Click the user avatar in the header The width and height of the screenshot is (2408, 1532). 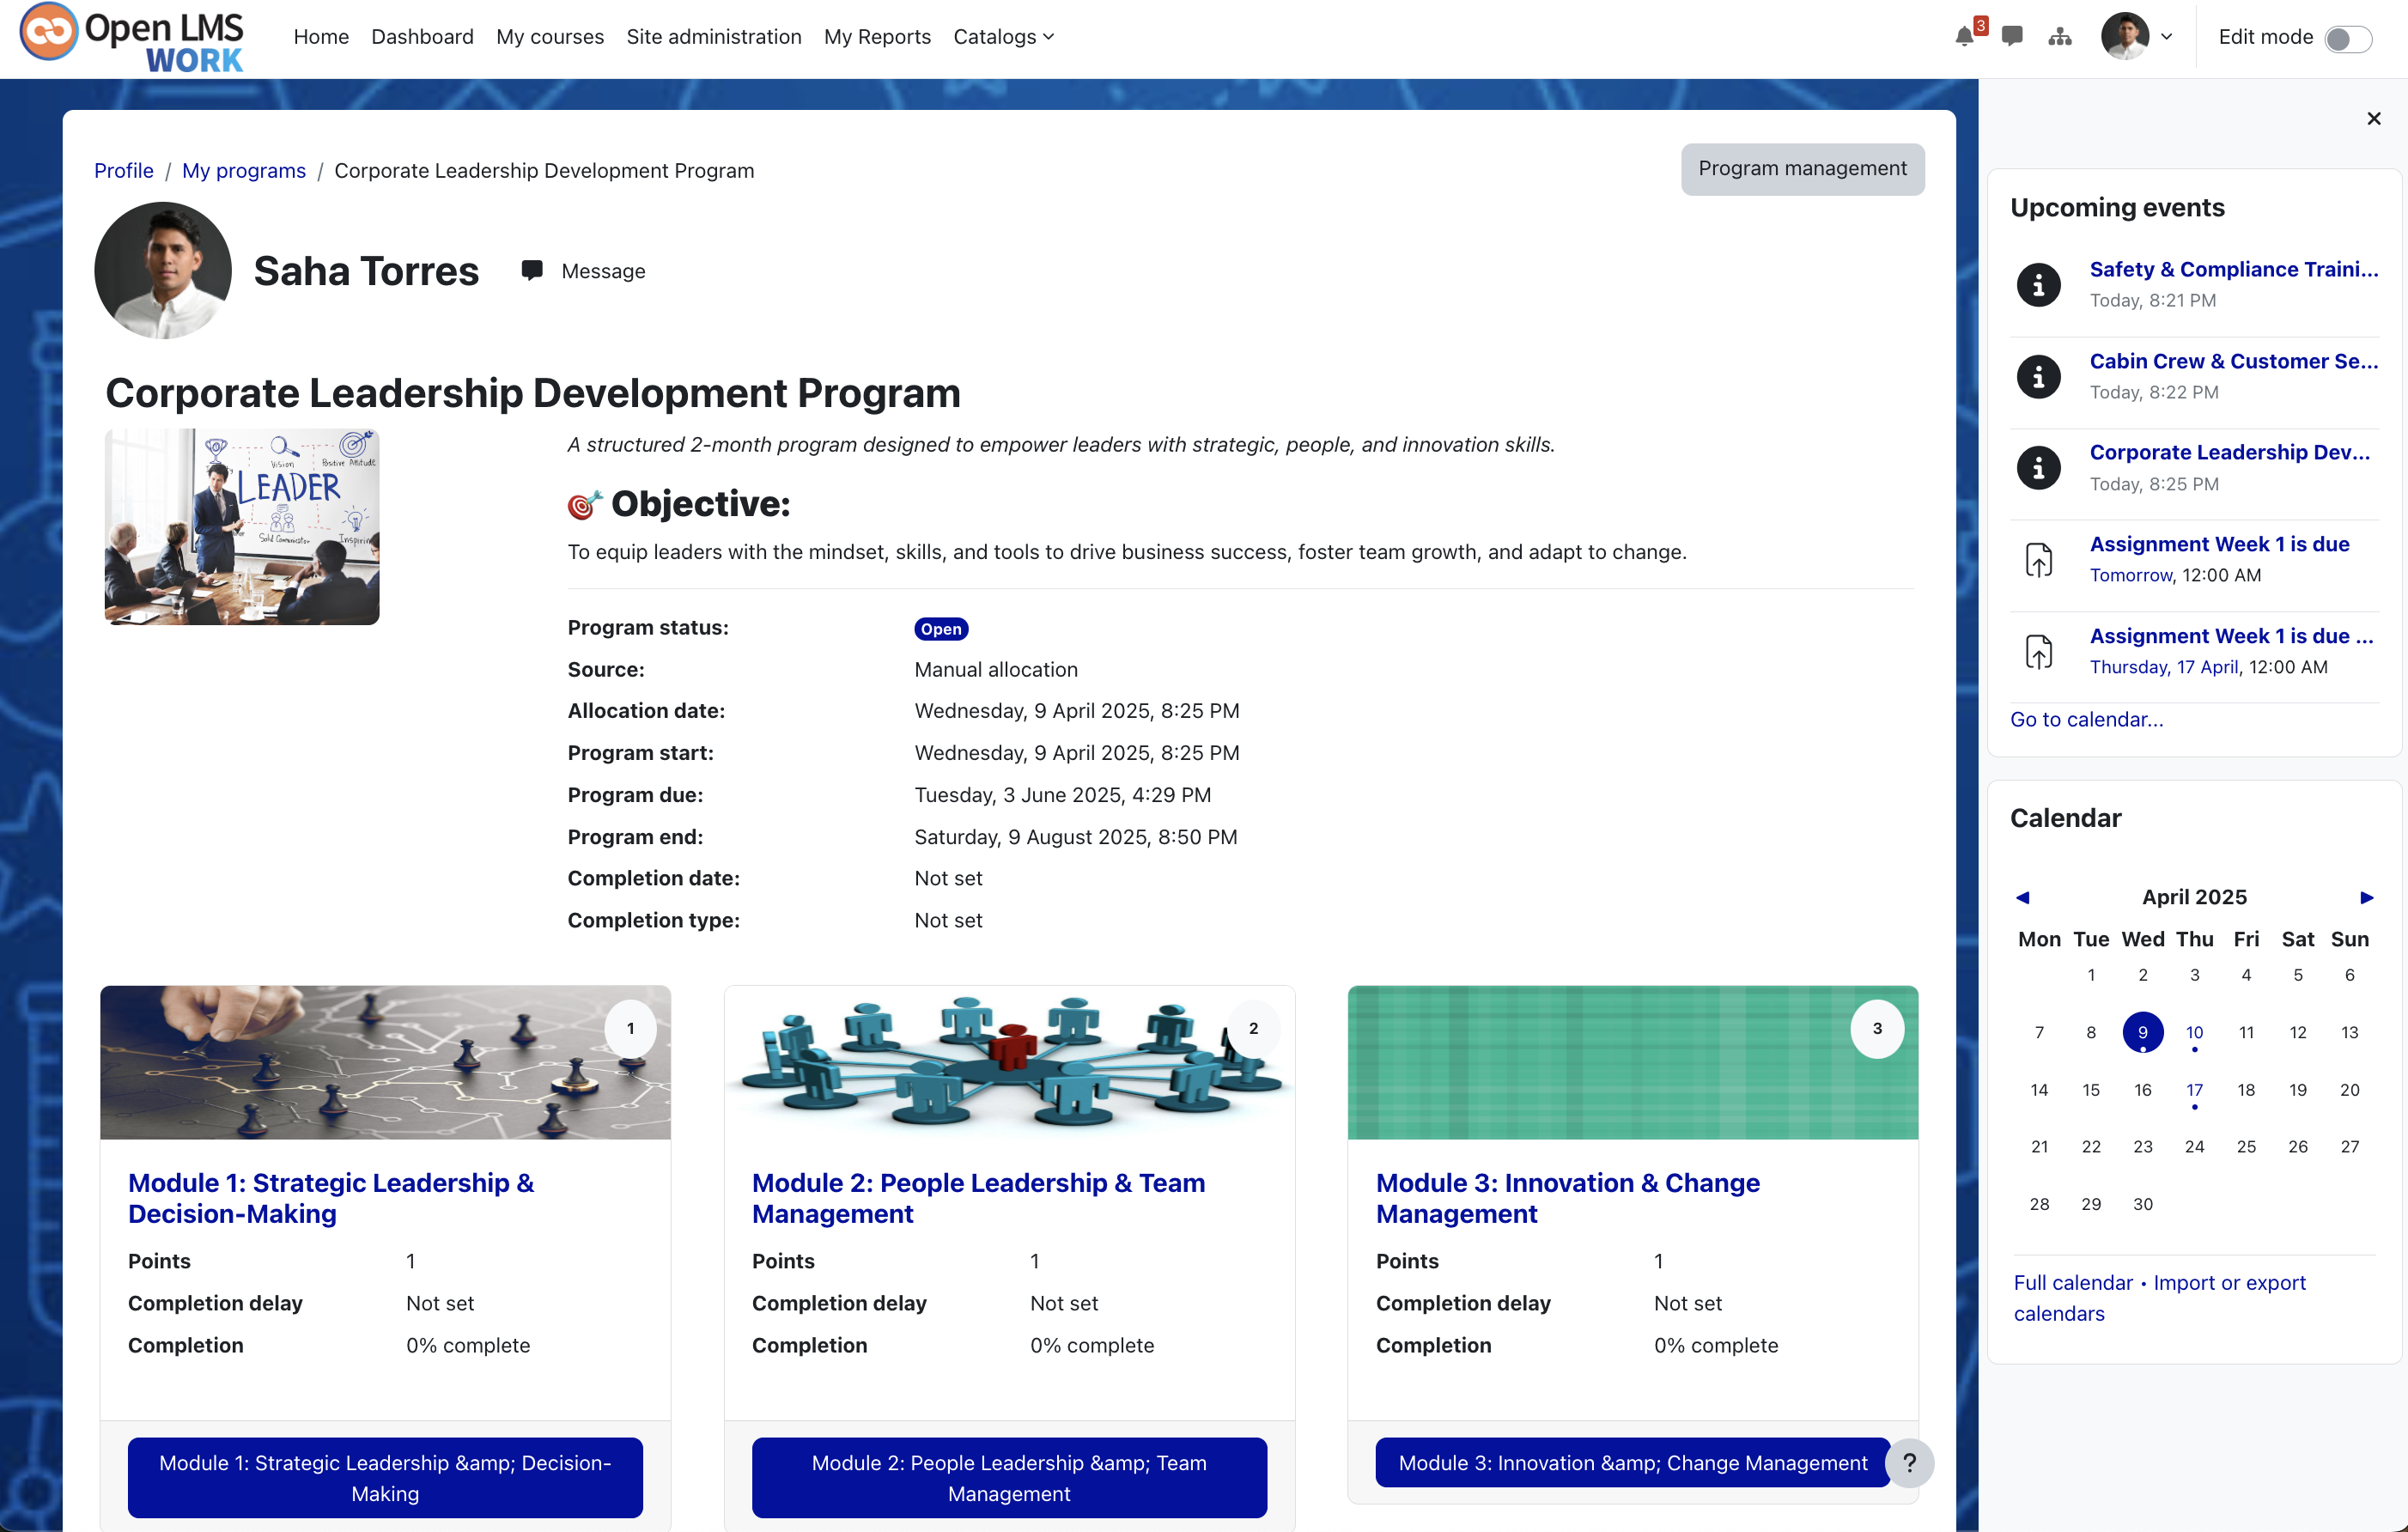[2125, 37]
